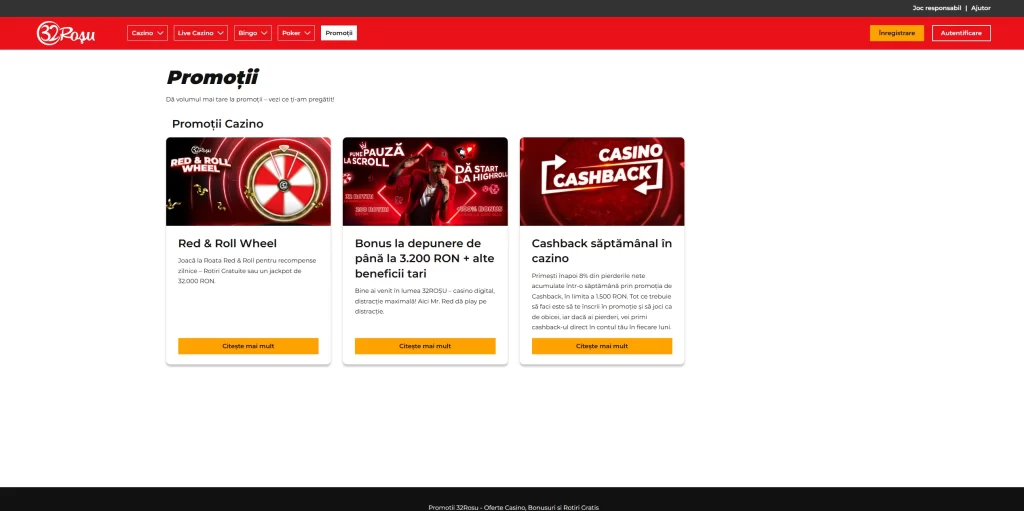
Task: Click the Promoții Cazino section heading
Action: tap(217, 124)
